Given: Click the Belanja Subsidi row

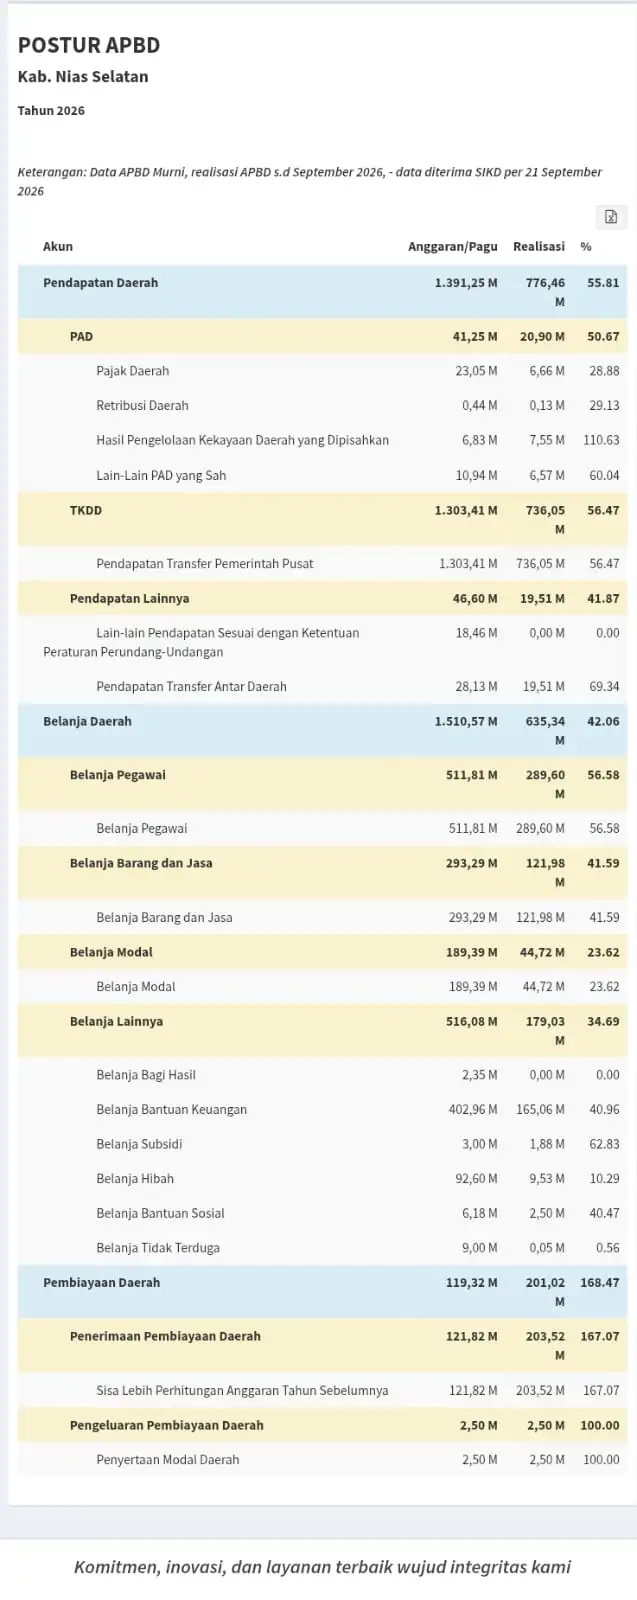Looking at the screenshot, I should click(322, 1144).
